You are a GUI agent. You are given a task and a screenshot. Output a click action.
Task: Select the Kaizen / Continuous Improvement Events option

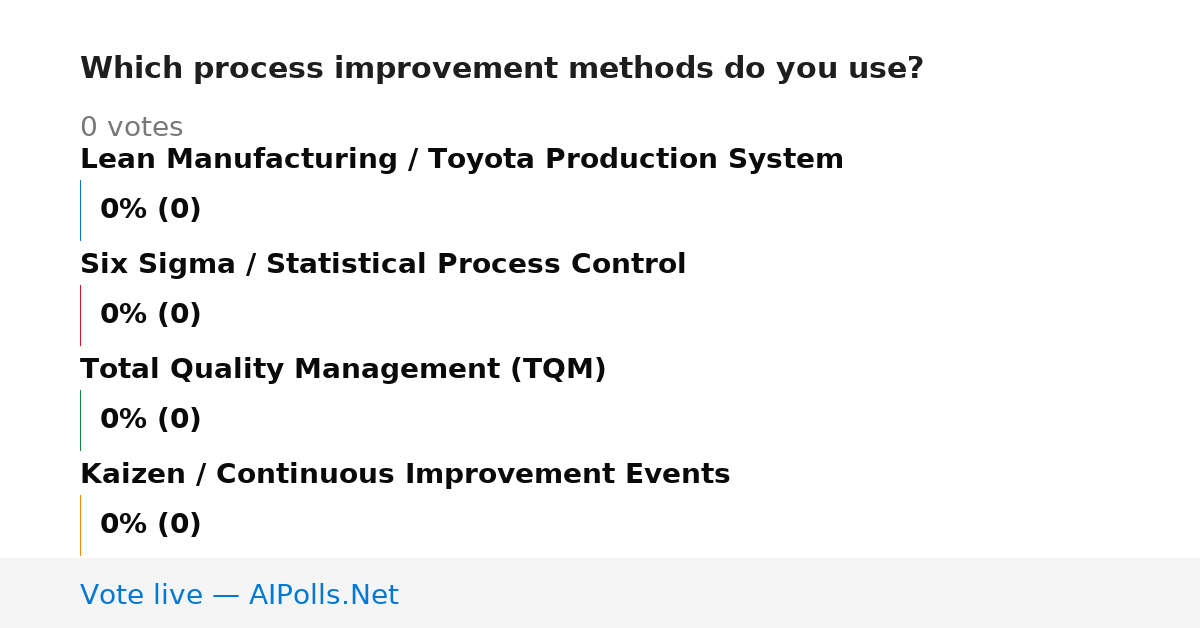[405, 475]
